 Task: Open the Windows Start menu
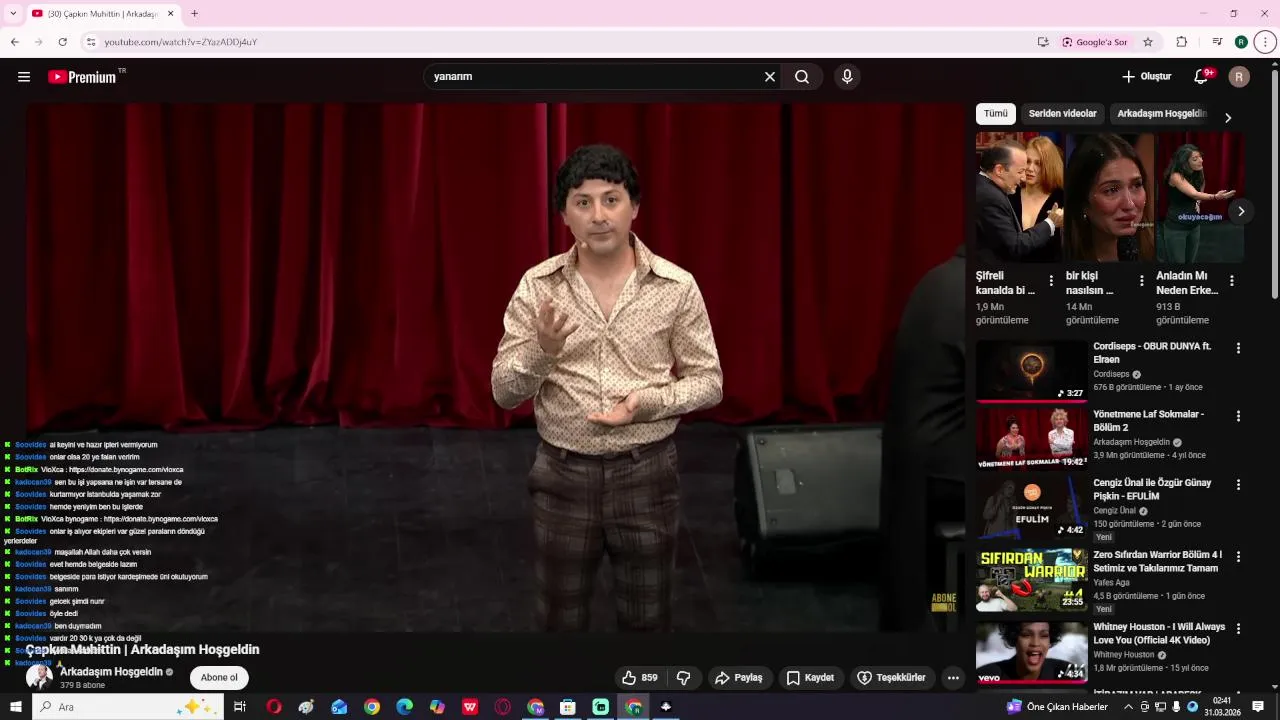15,707
